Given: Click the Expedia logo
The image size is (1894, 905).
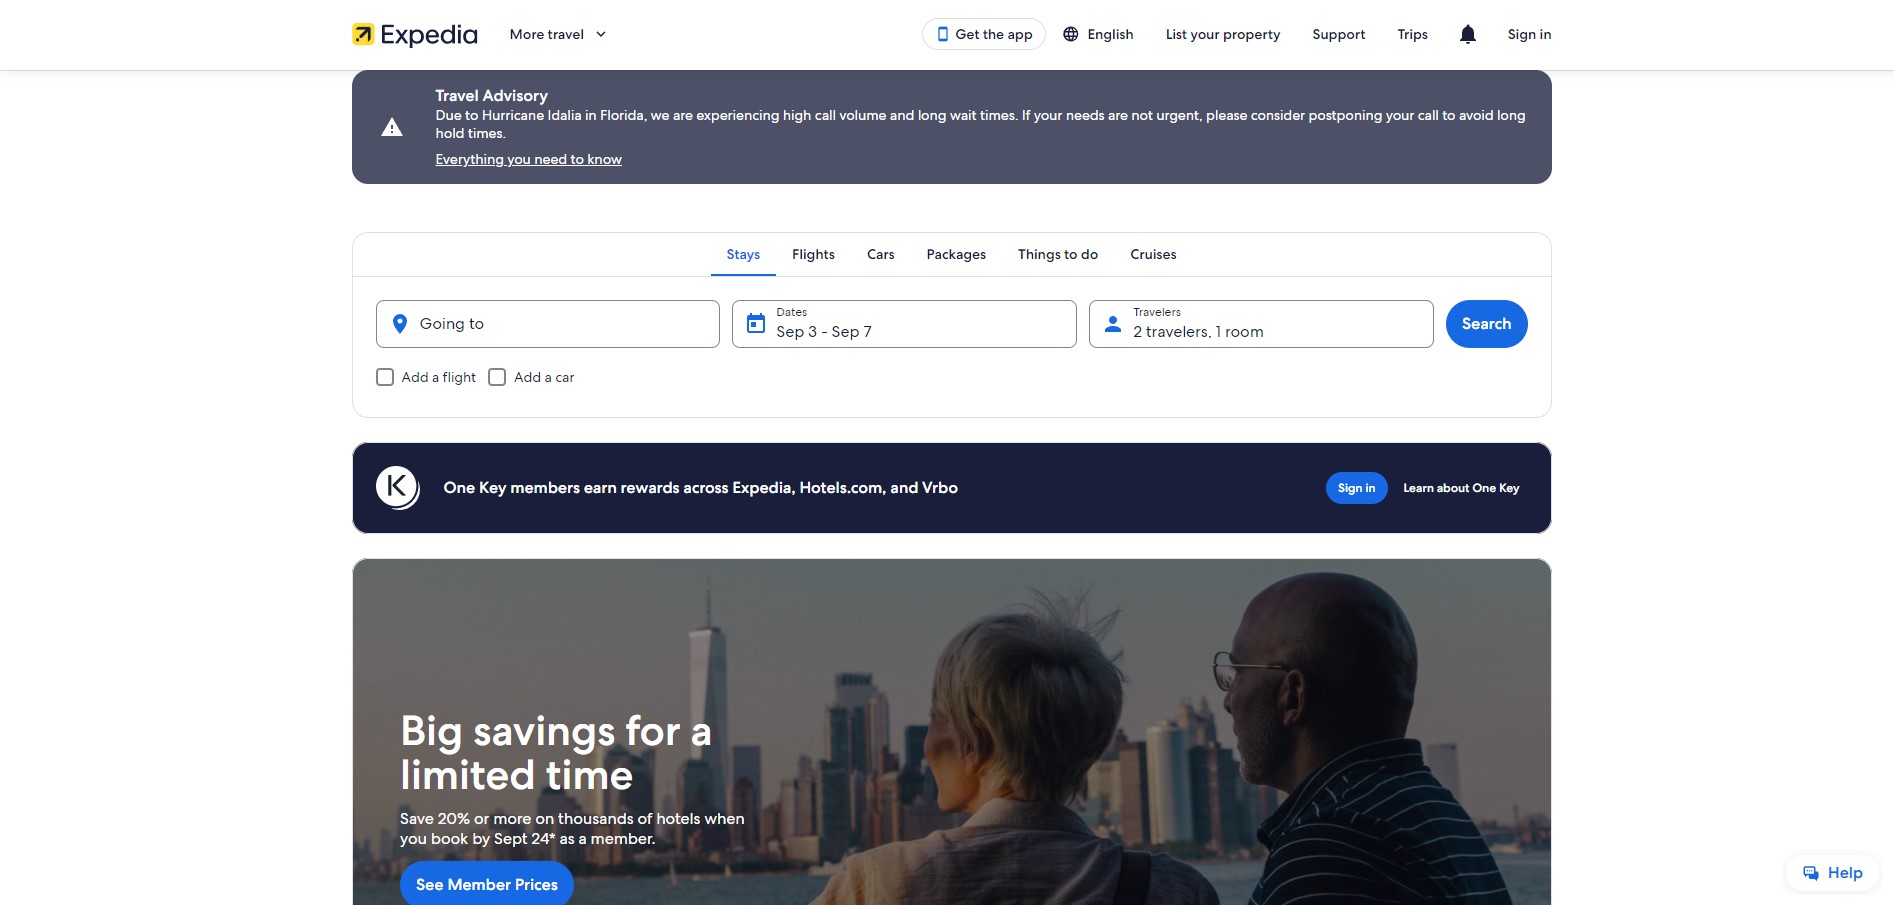Looking at the screenshot, I should (x=415, y=34).
